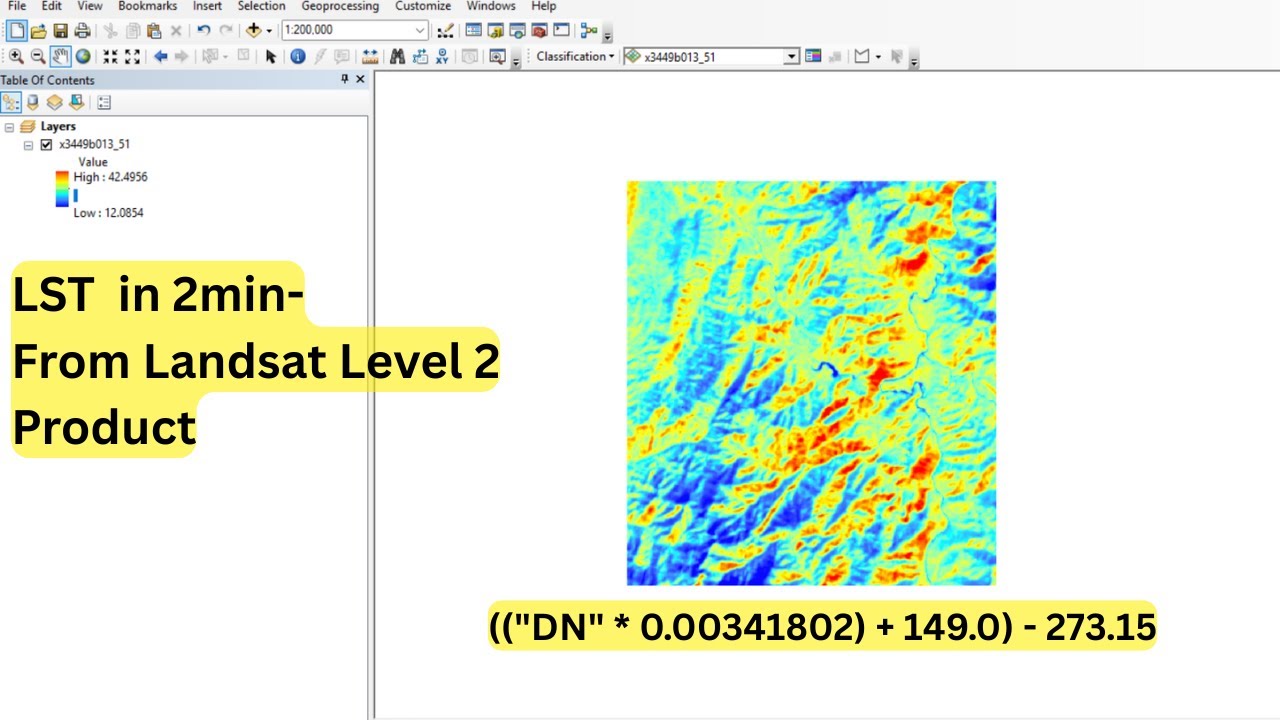Switch to List By Selection view
This screenshot has height=720, width=1280.
point(76,102)
